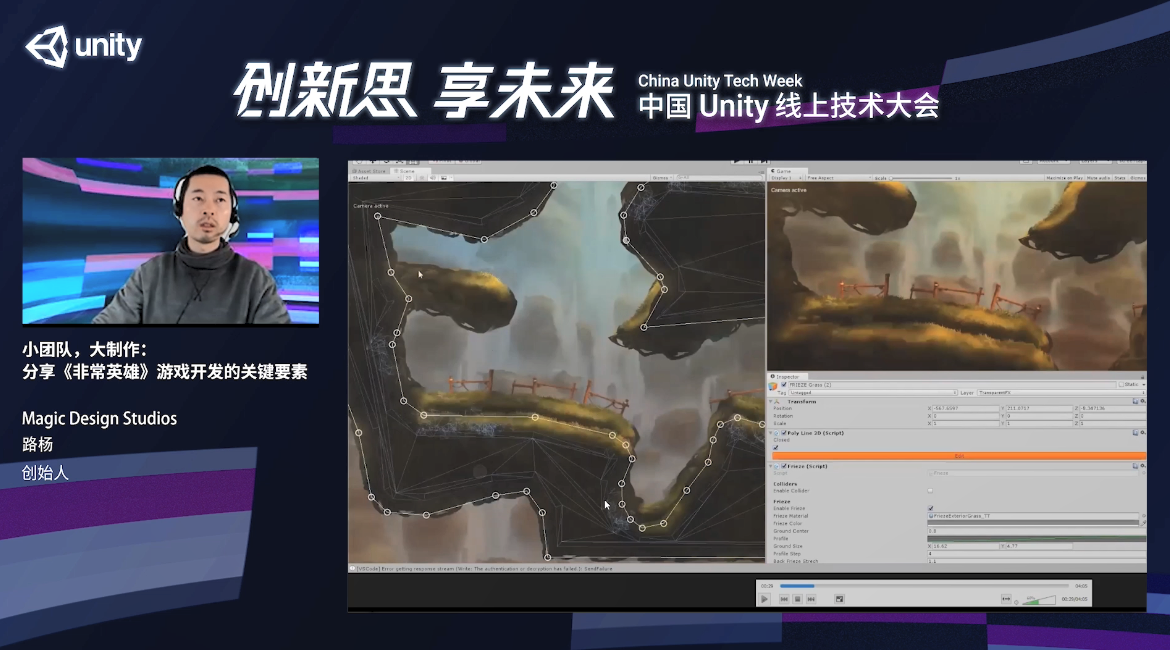Click the stretch arrows icon in media player
This screenshot has width=1170, height=650.
(1007, 599)
